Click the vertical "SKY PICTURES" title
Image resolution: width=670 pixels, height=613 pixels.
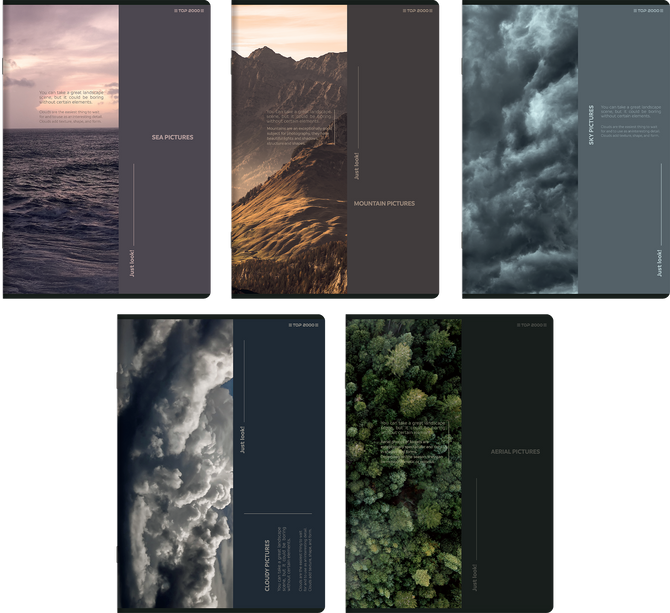(x=591, y=125)
